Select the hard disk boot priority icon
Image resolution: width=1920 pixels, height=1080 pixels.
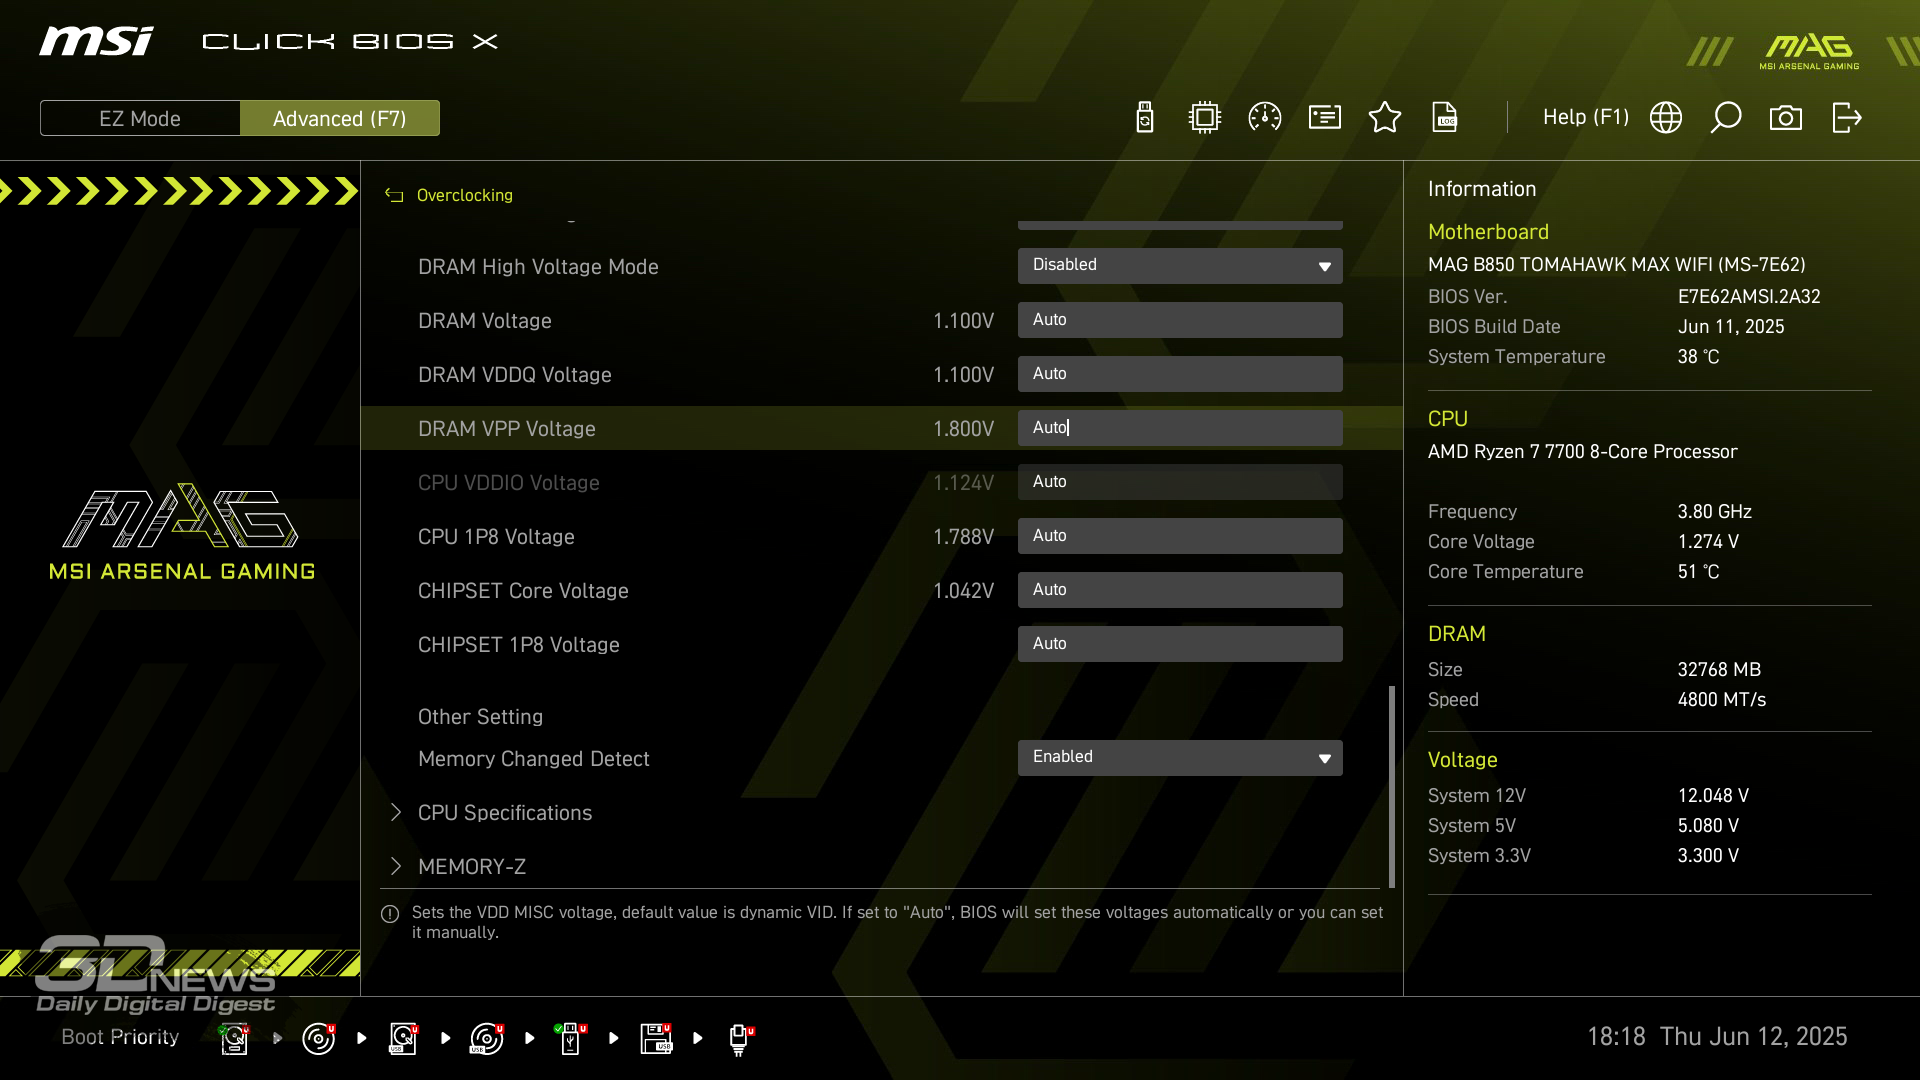tap(234, 1039)
